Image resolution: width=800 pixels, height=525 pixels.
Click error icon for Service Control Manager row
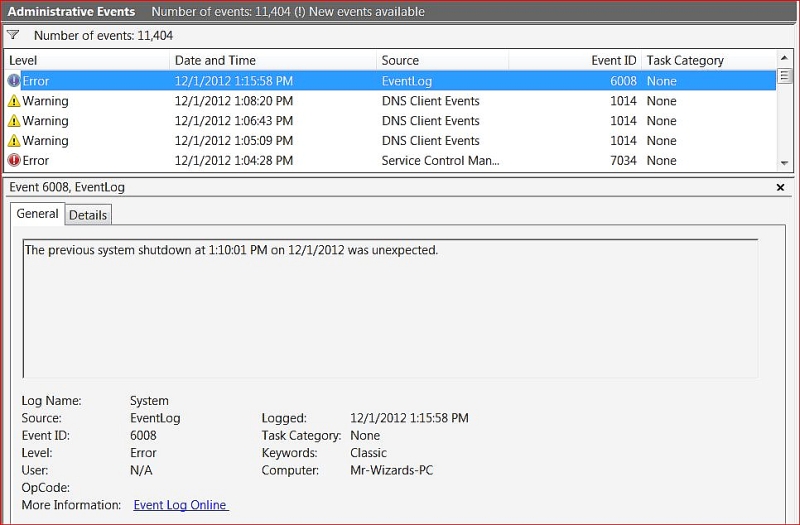pyautogui.click(x=14, y=160)
